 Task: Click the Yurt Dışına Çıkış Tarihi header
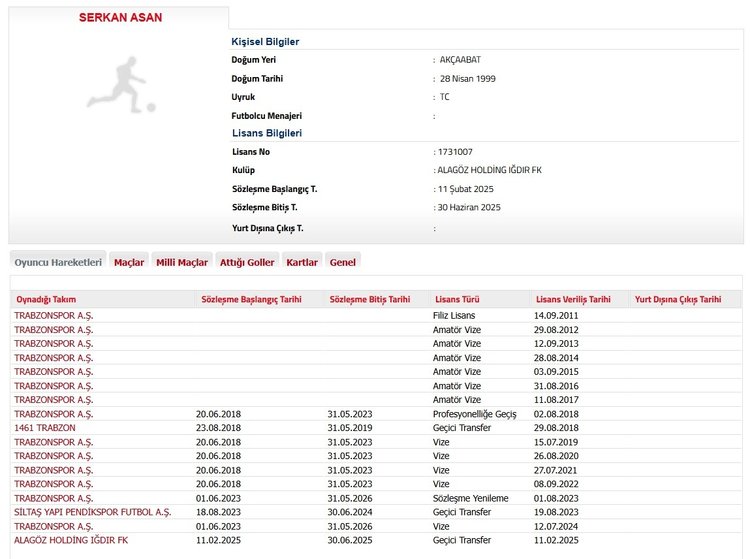pos(678,299)
